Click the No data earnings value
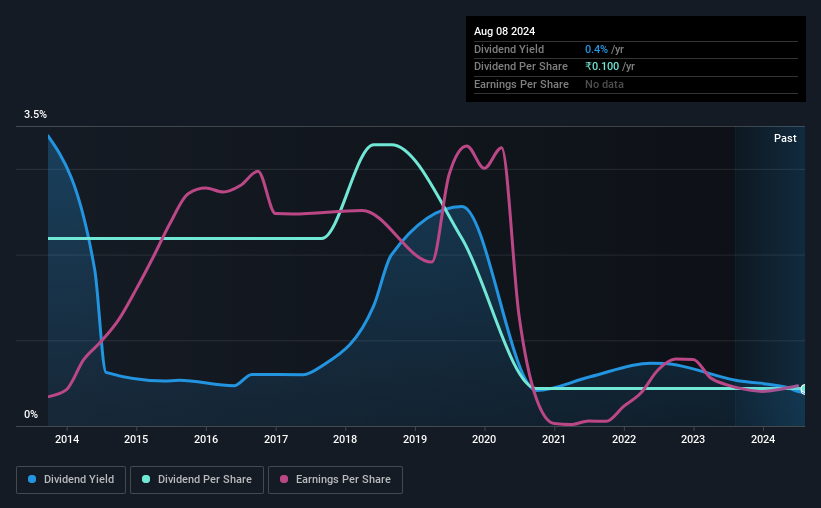The width and height of the screenshot is (821, 508). 604,84
